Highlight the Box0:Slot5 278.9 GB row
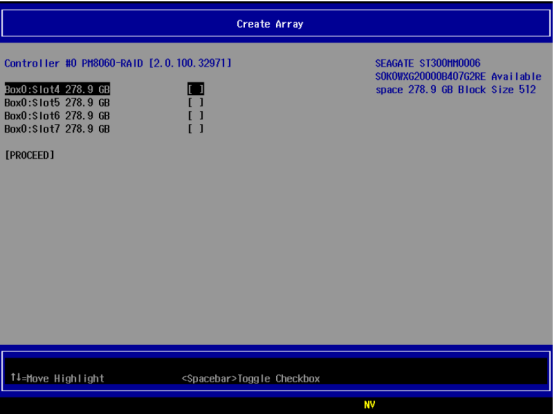 (57, 102)
